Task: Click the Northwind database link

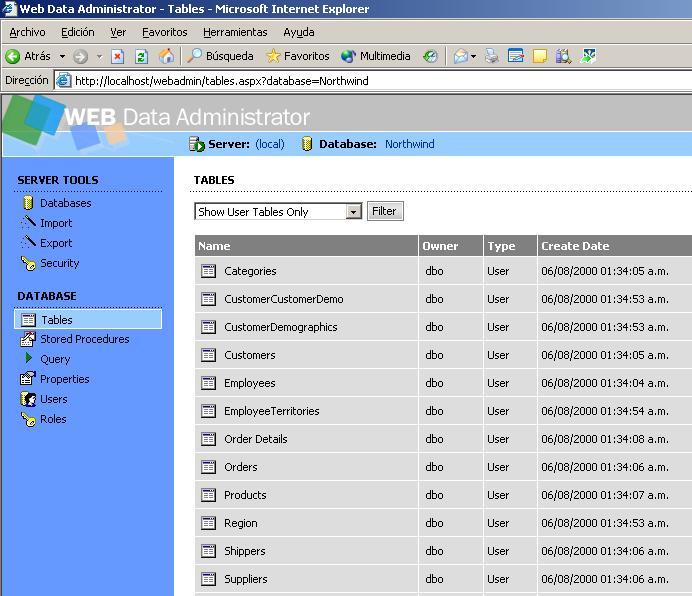Action: click(x=410, y=144)
